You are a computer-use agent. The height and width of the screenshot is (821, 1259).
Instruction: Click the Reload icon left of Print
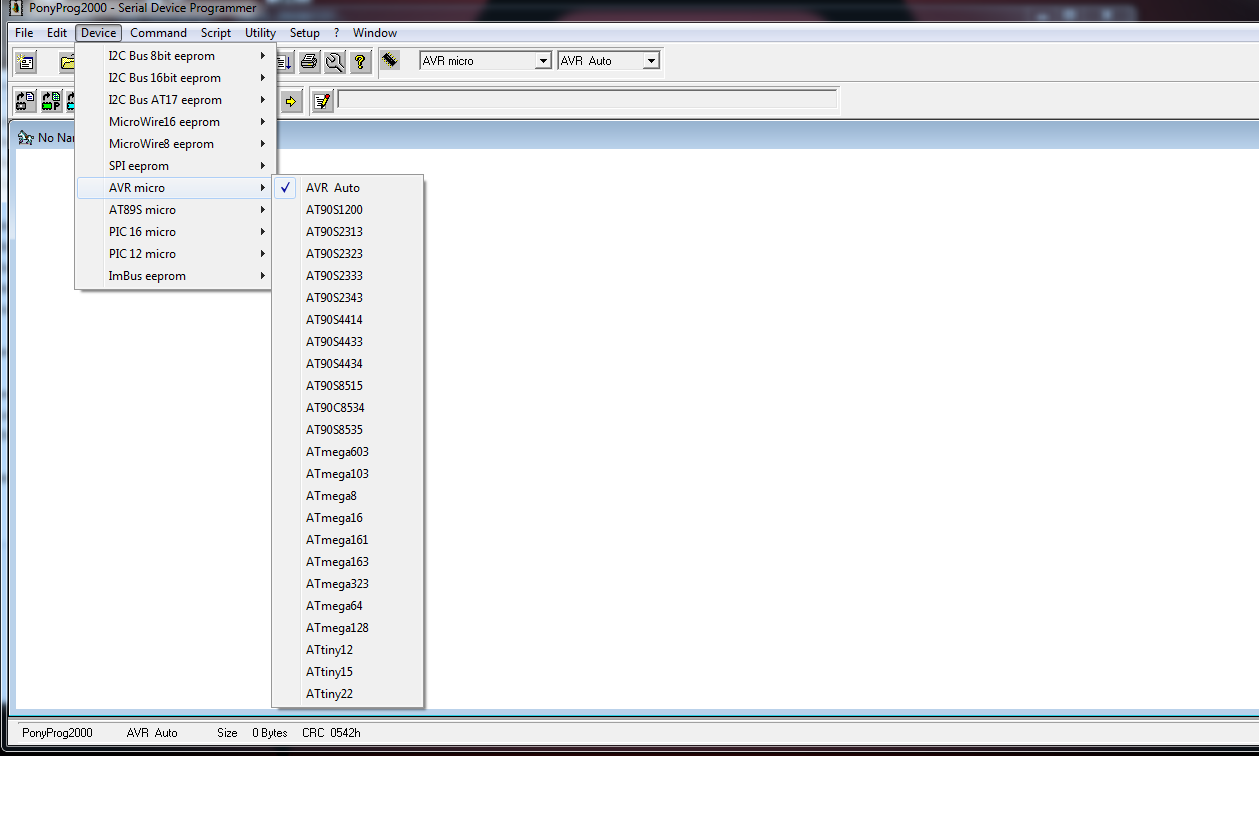coord(285,62)
